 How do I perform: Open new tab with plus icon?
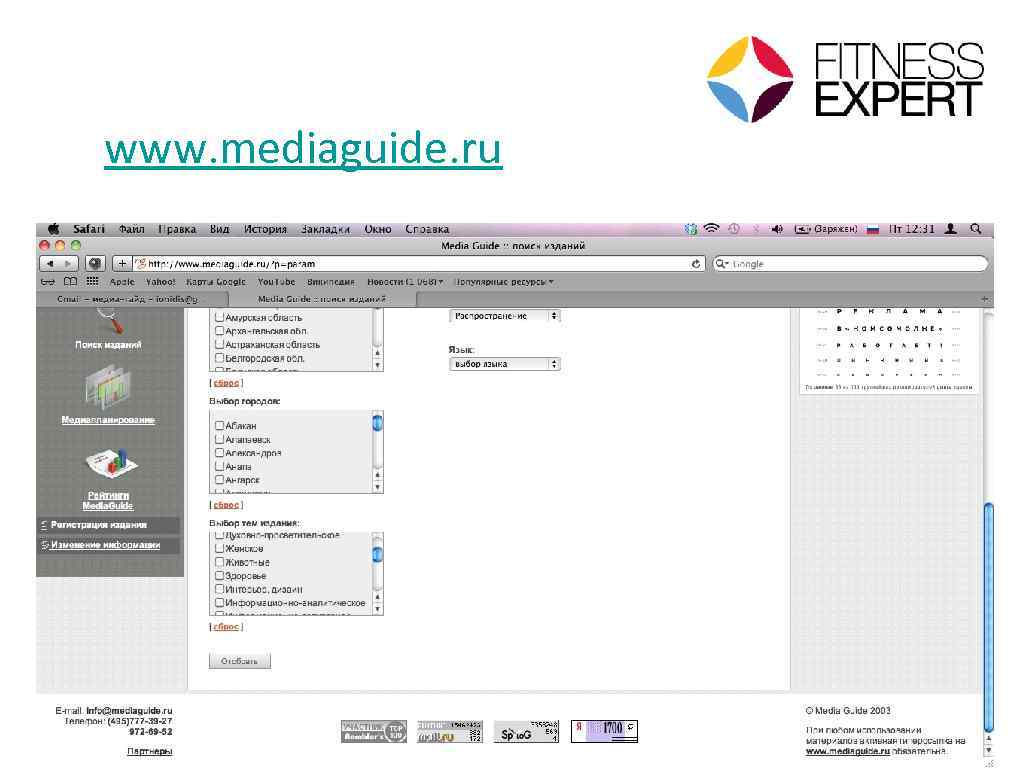[984, 298]
